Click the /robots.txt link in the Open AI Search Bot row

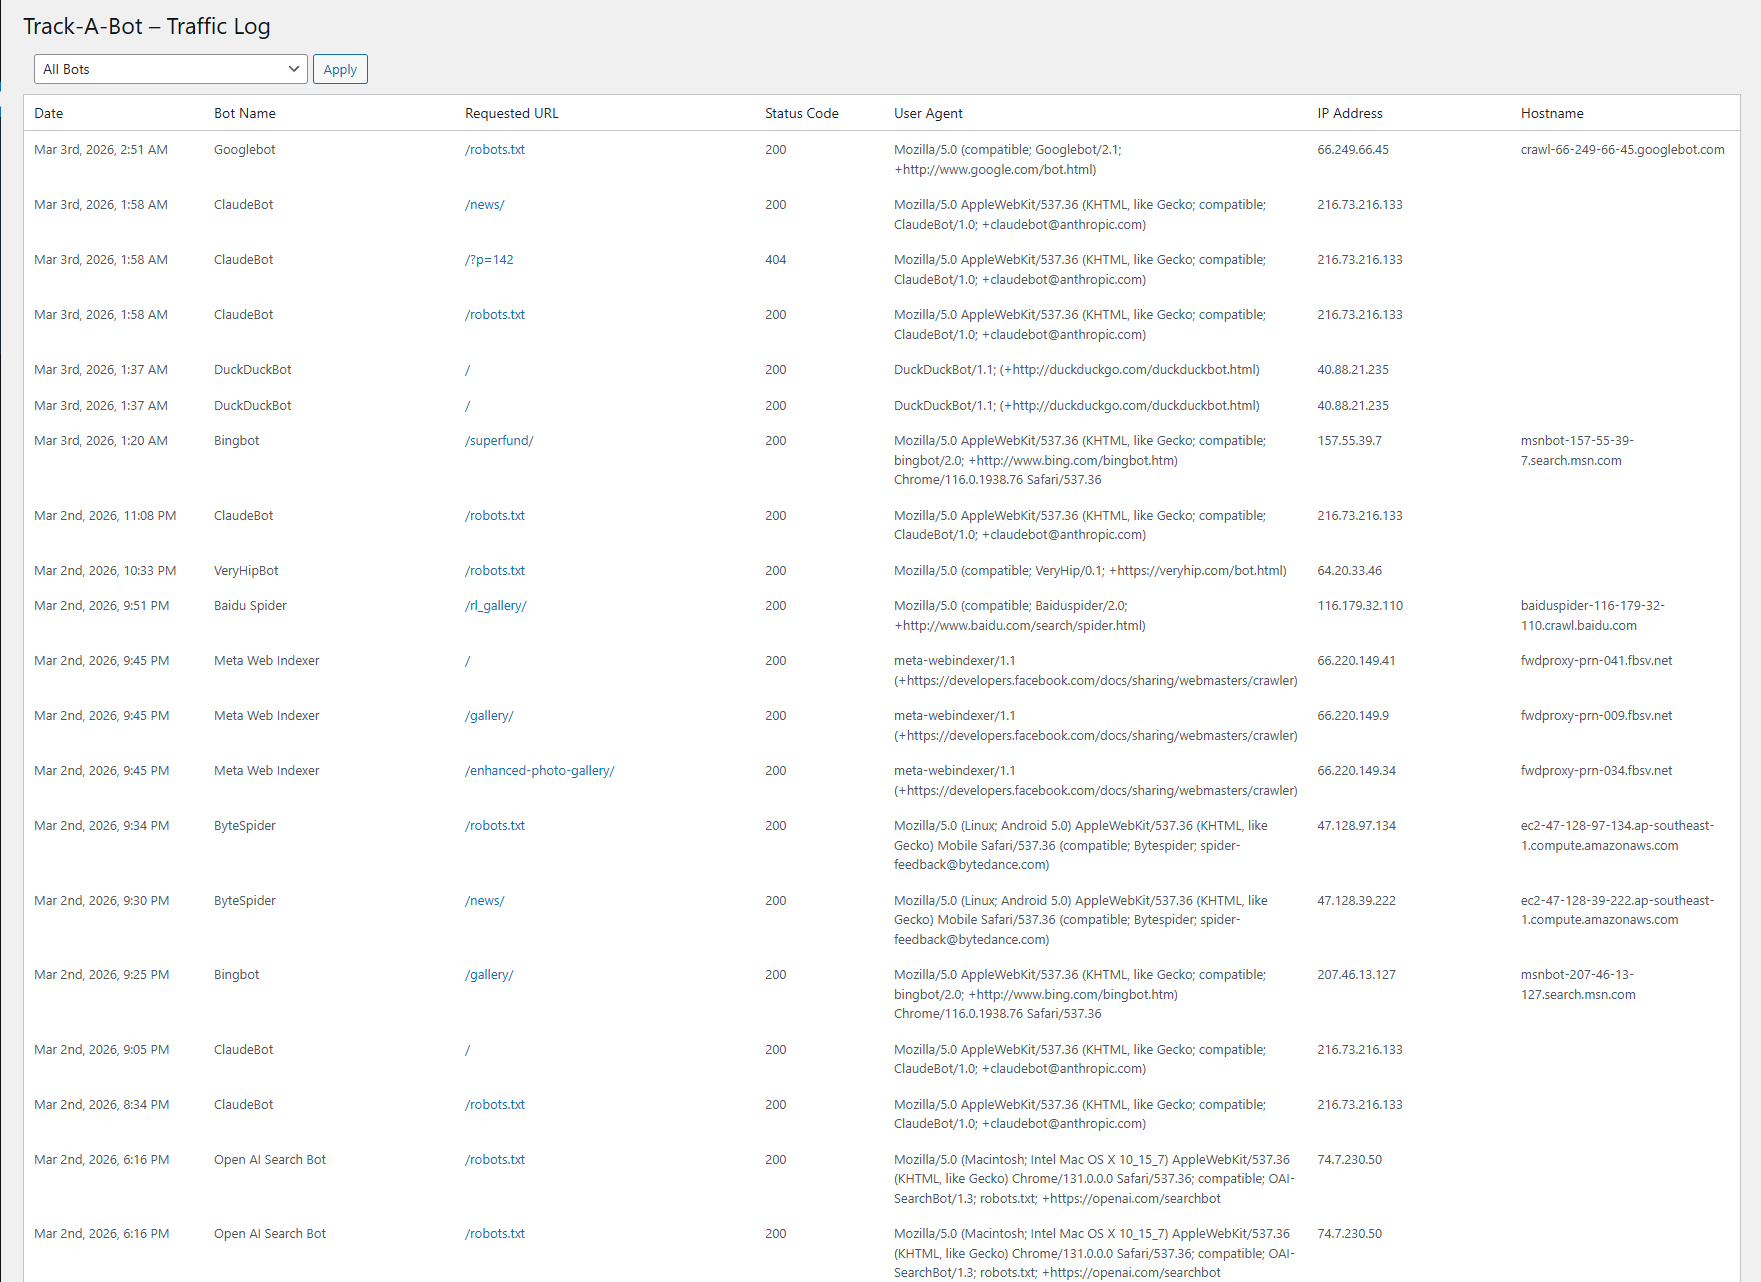(x=494, y=1159)
